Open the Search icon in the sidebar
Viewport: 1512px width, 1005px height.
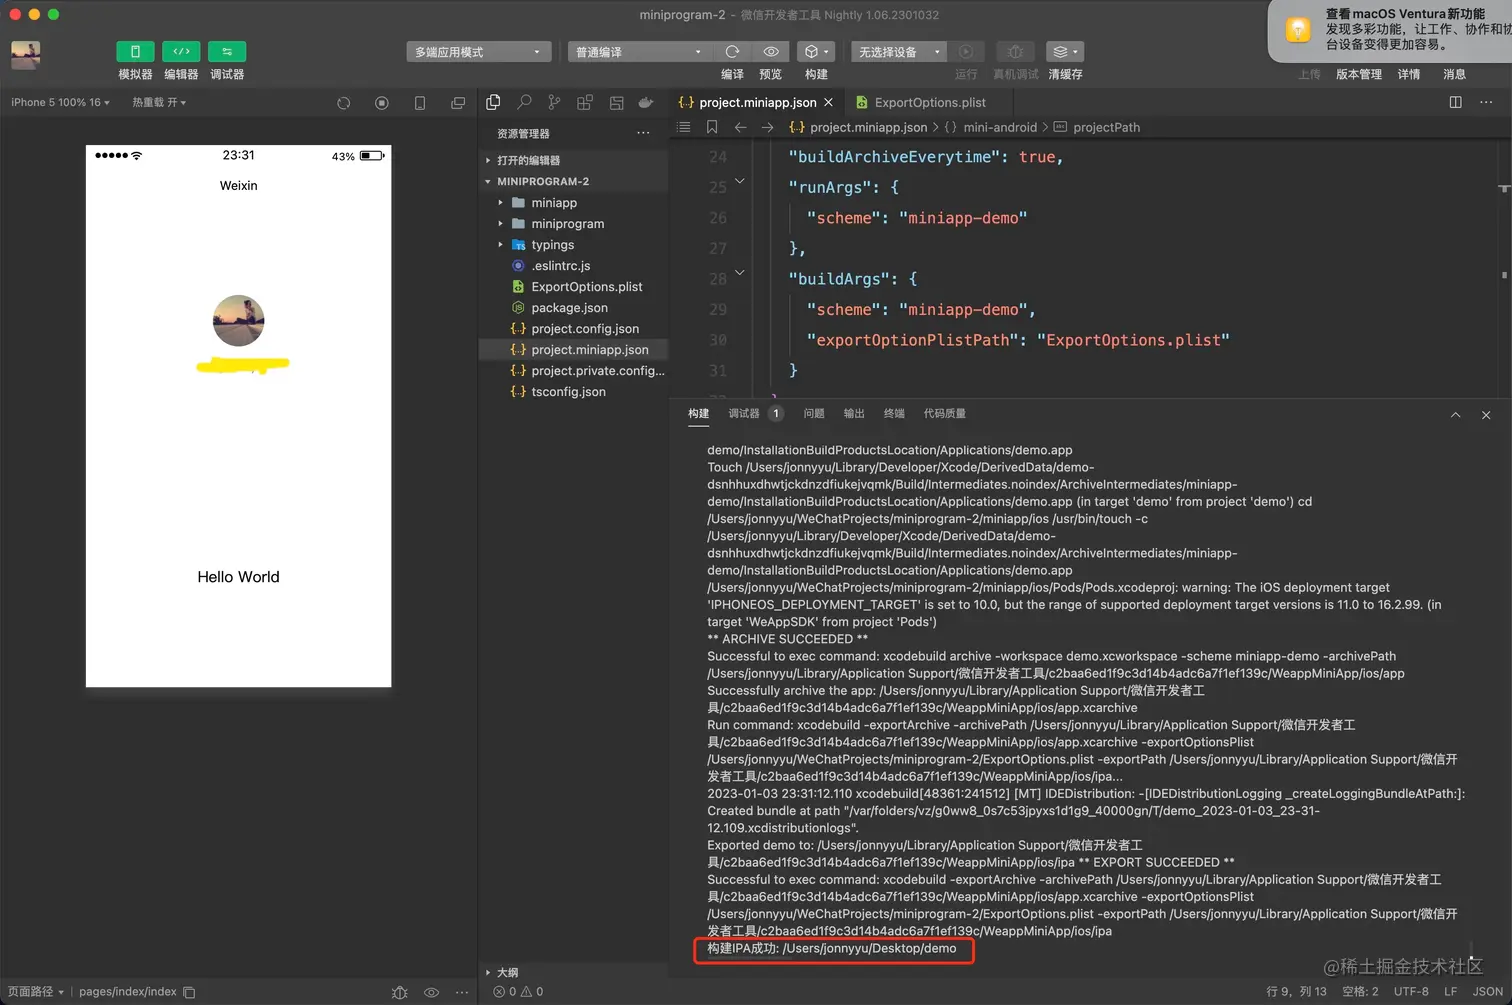click(x=524, y=102)
